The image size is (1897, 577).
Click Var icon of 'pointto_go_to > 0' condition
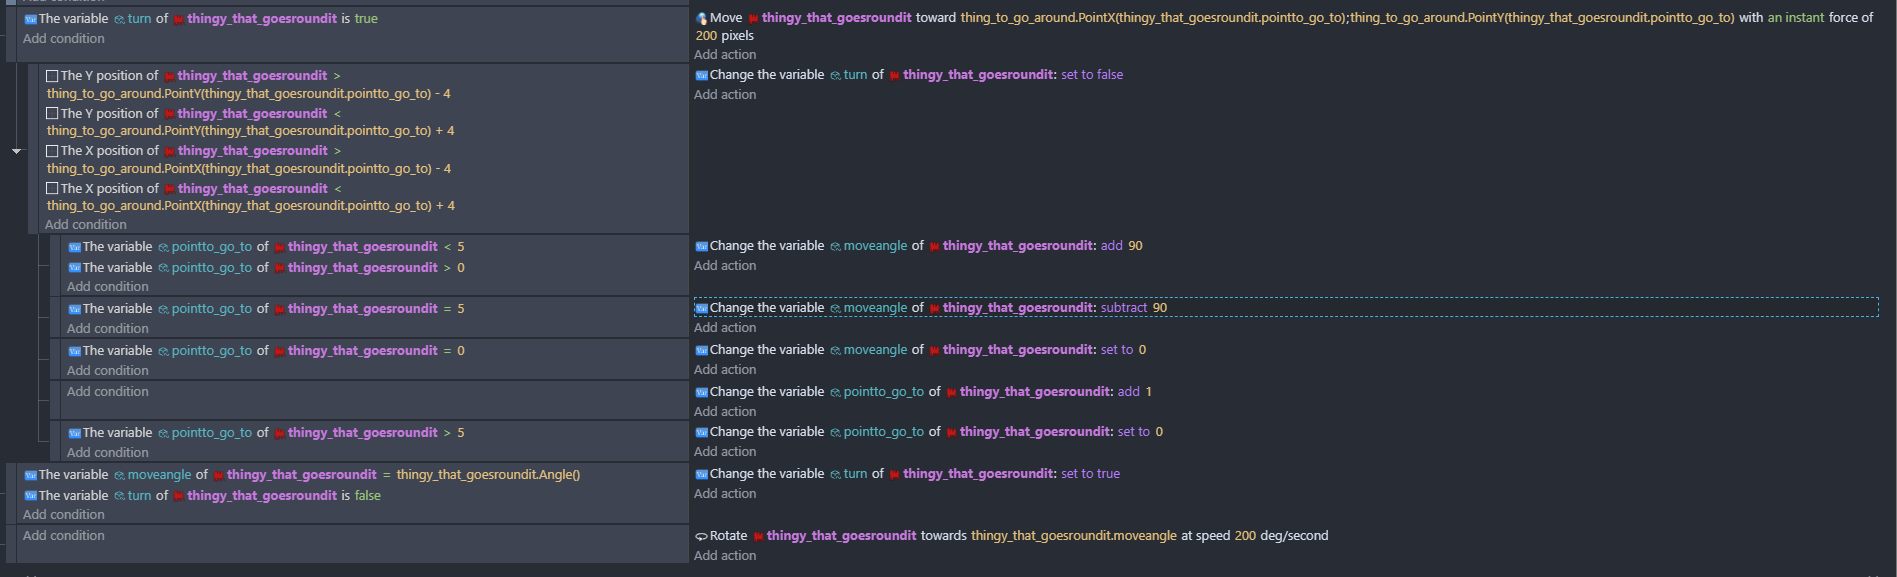74,268
